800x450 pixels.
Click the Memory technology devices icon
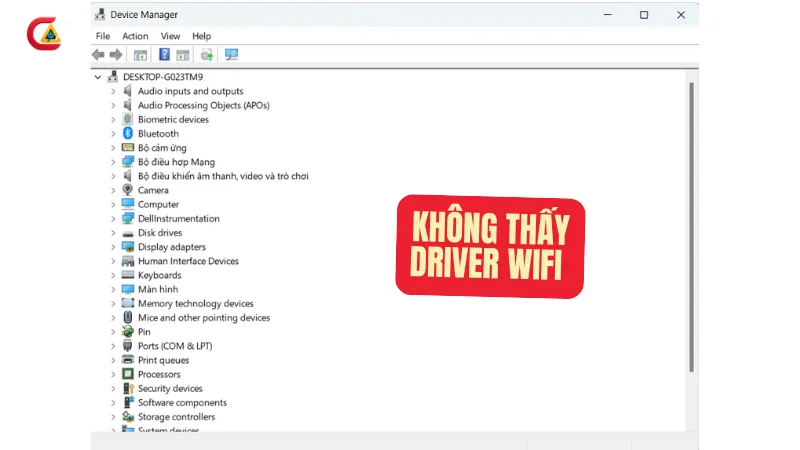click(128, 303)
